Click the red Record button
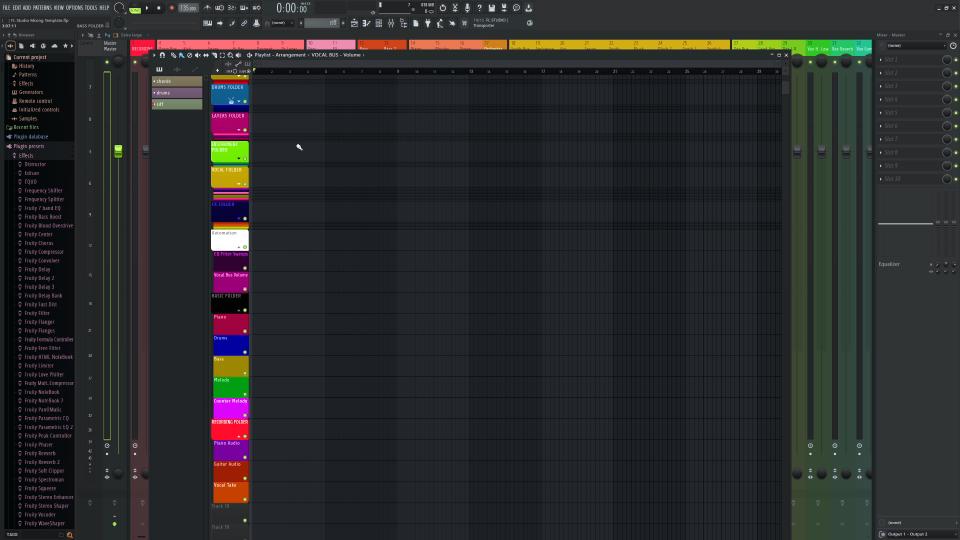The height and width of the screenshot is (540, 960). tap(171, 8)
